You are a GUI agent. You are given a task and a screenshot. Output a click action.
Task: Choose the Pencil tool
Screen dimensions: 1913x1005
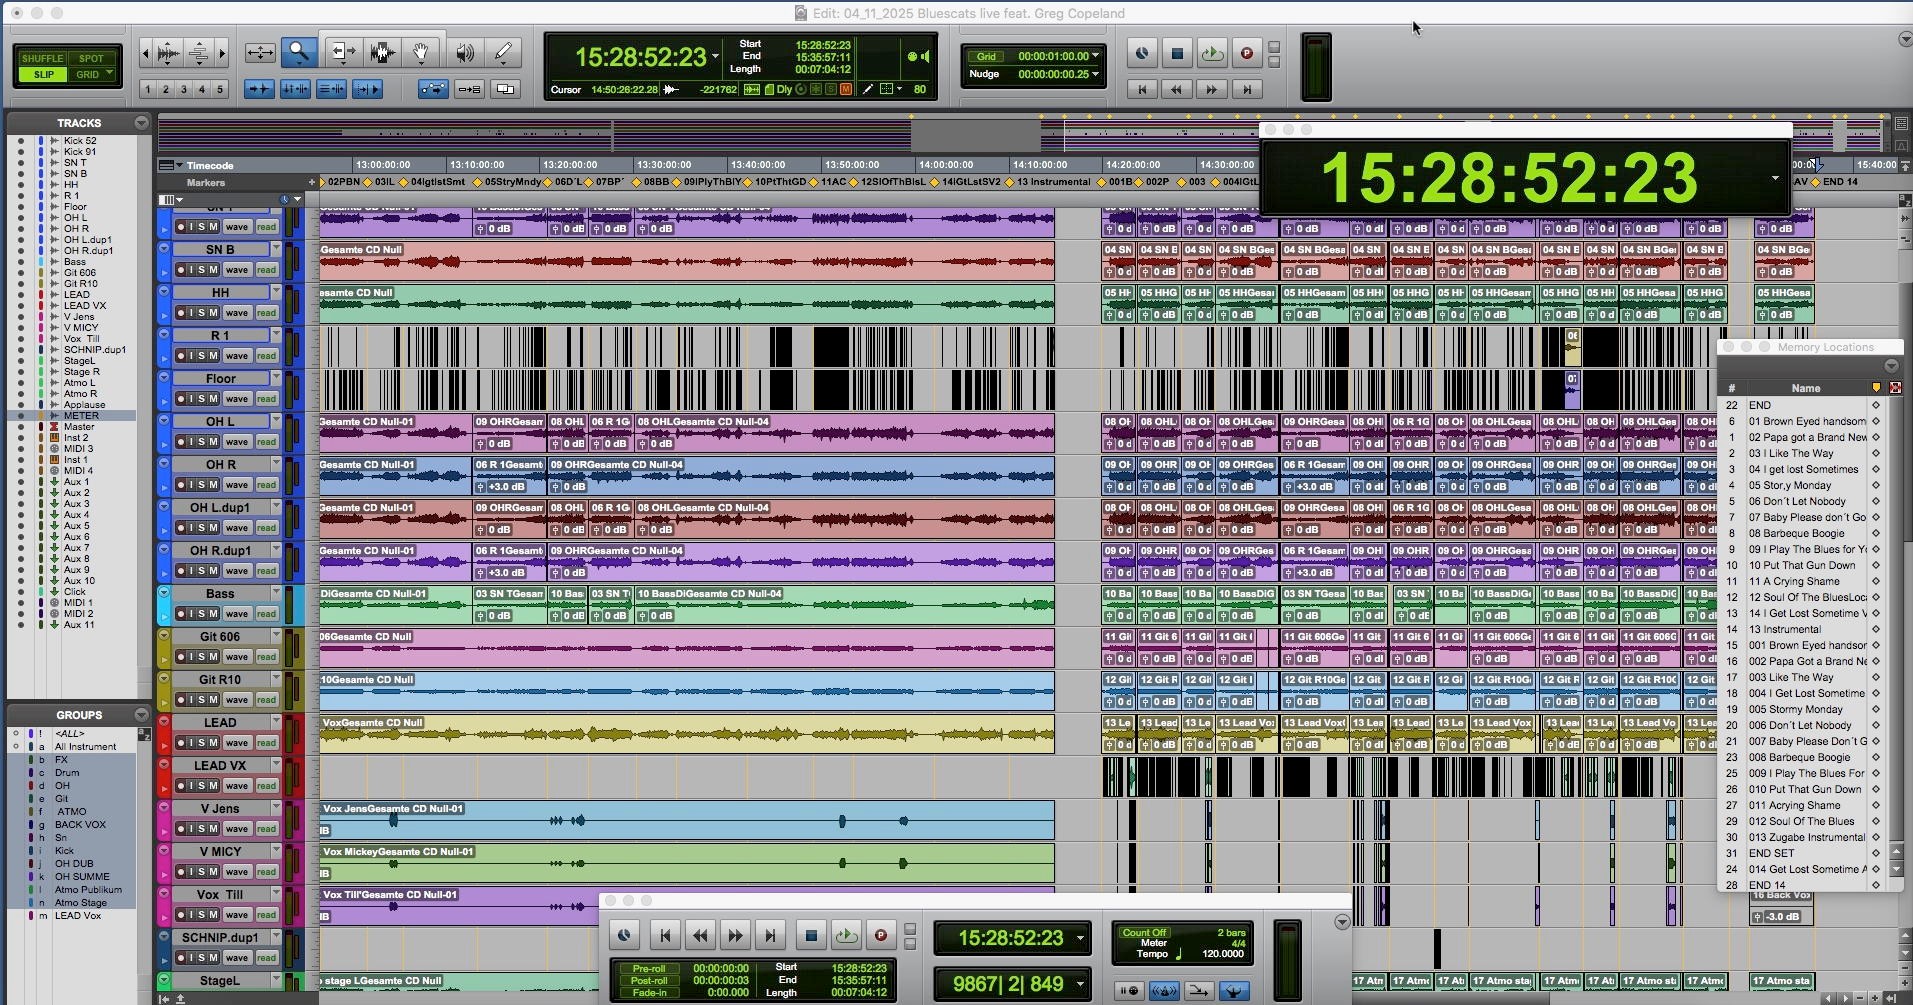[x=503, y=53]
